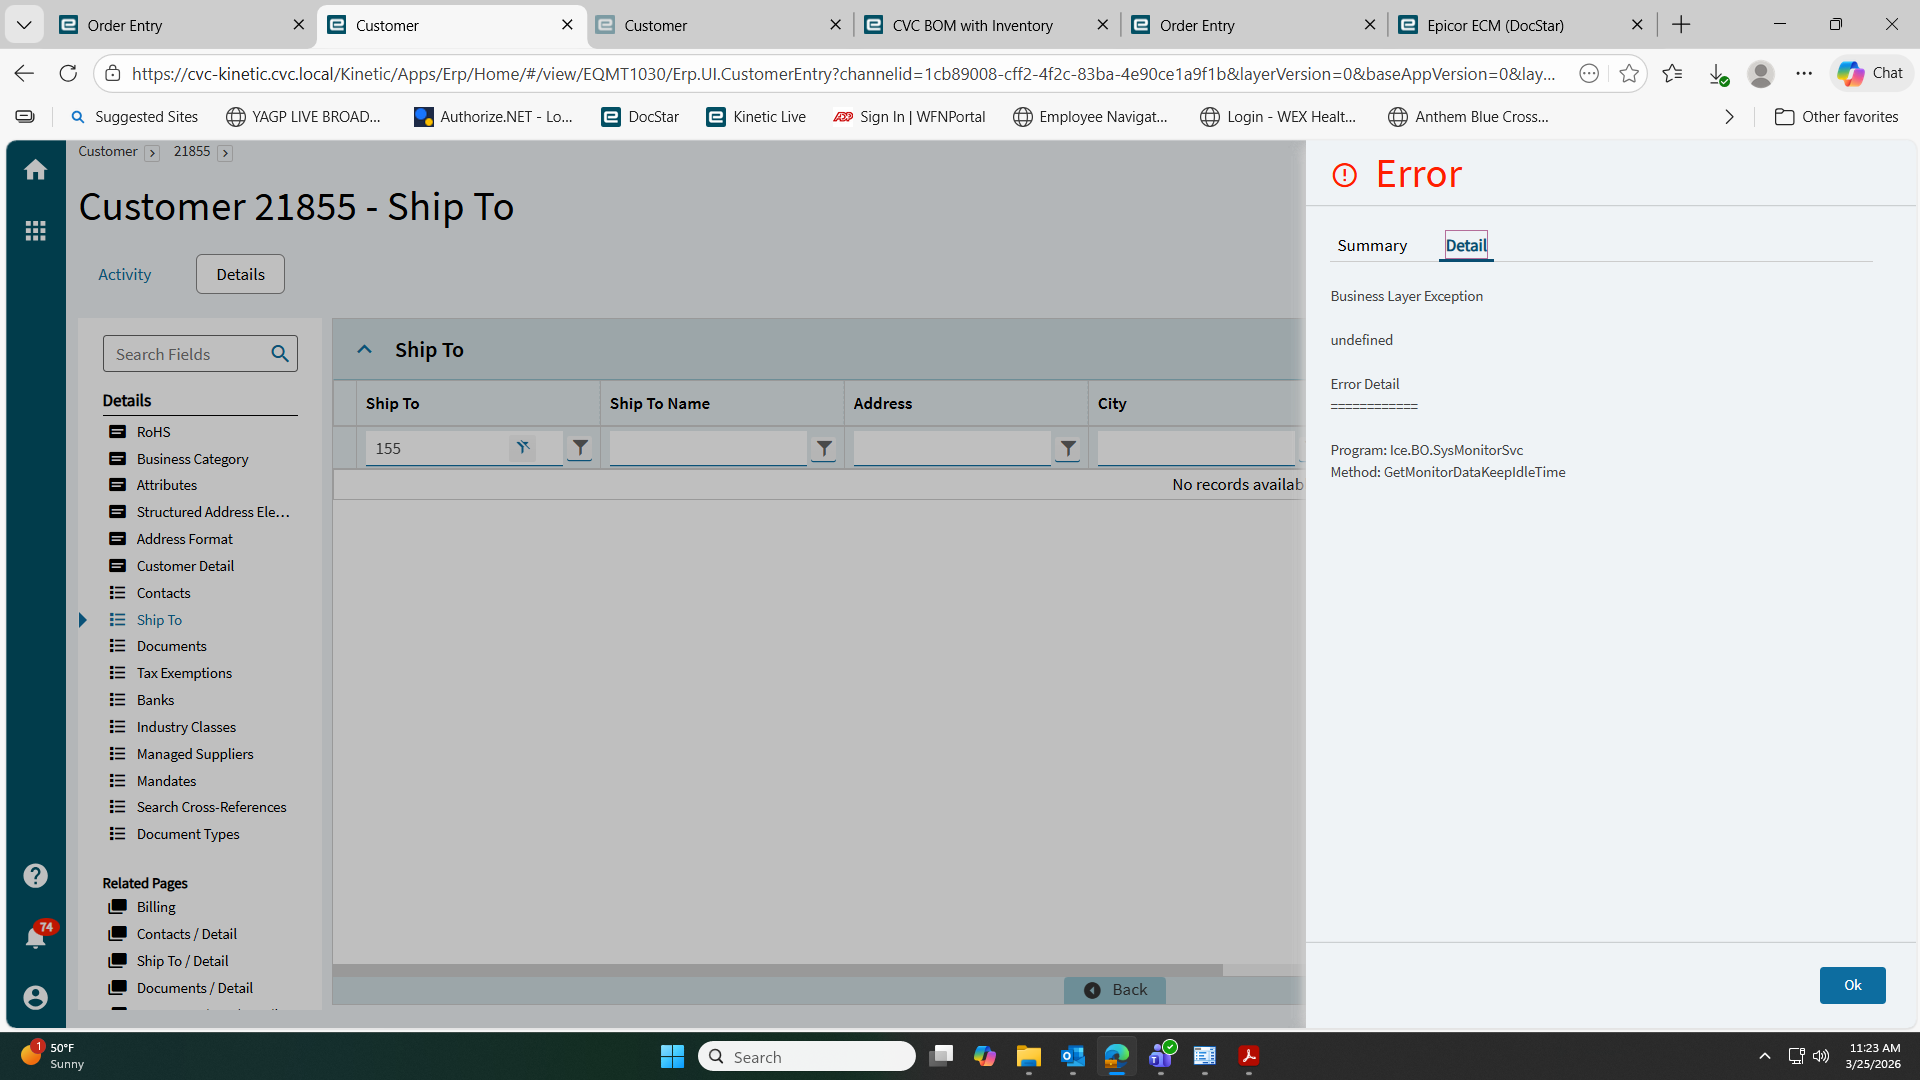Click the Back button
The image size is (1920, 1080).
[x=1115, y=990]
